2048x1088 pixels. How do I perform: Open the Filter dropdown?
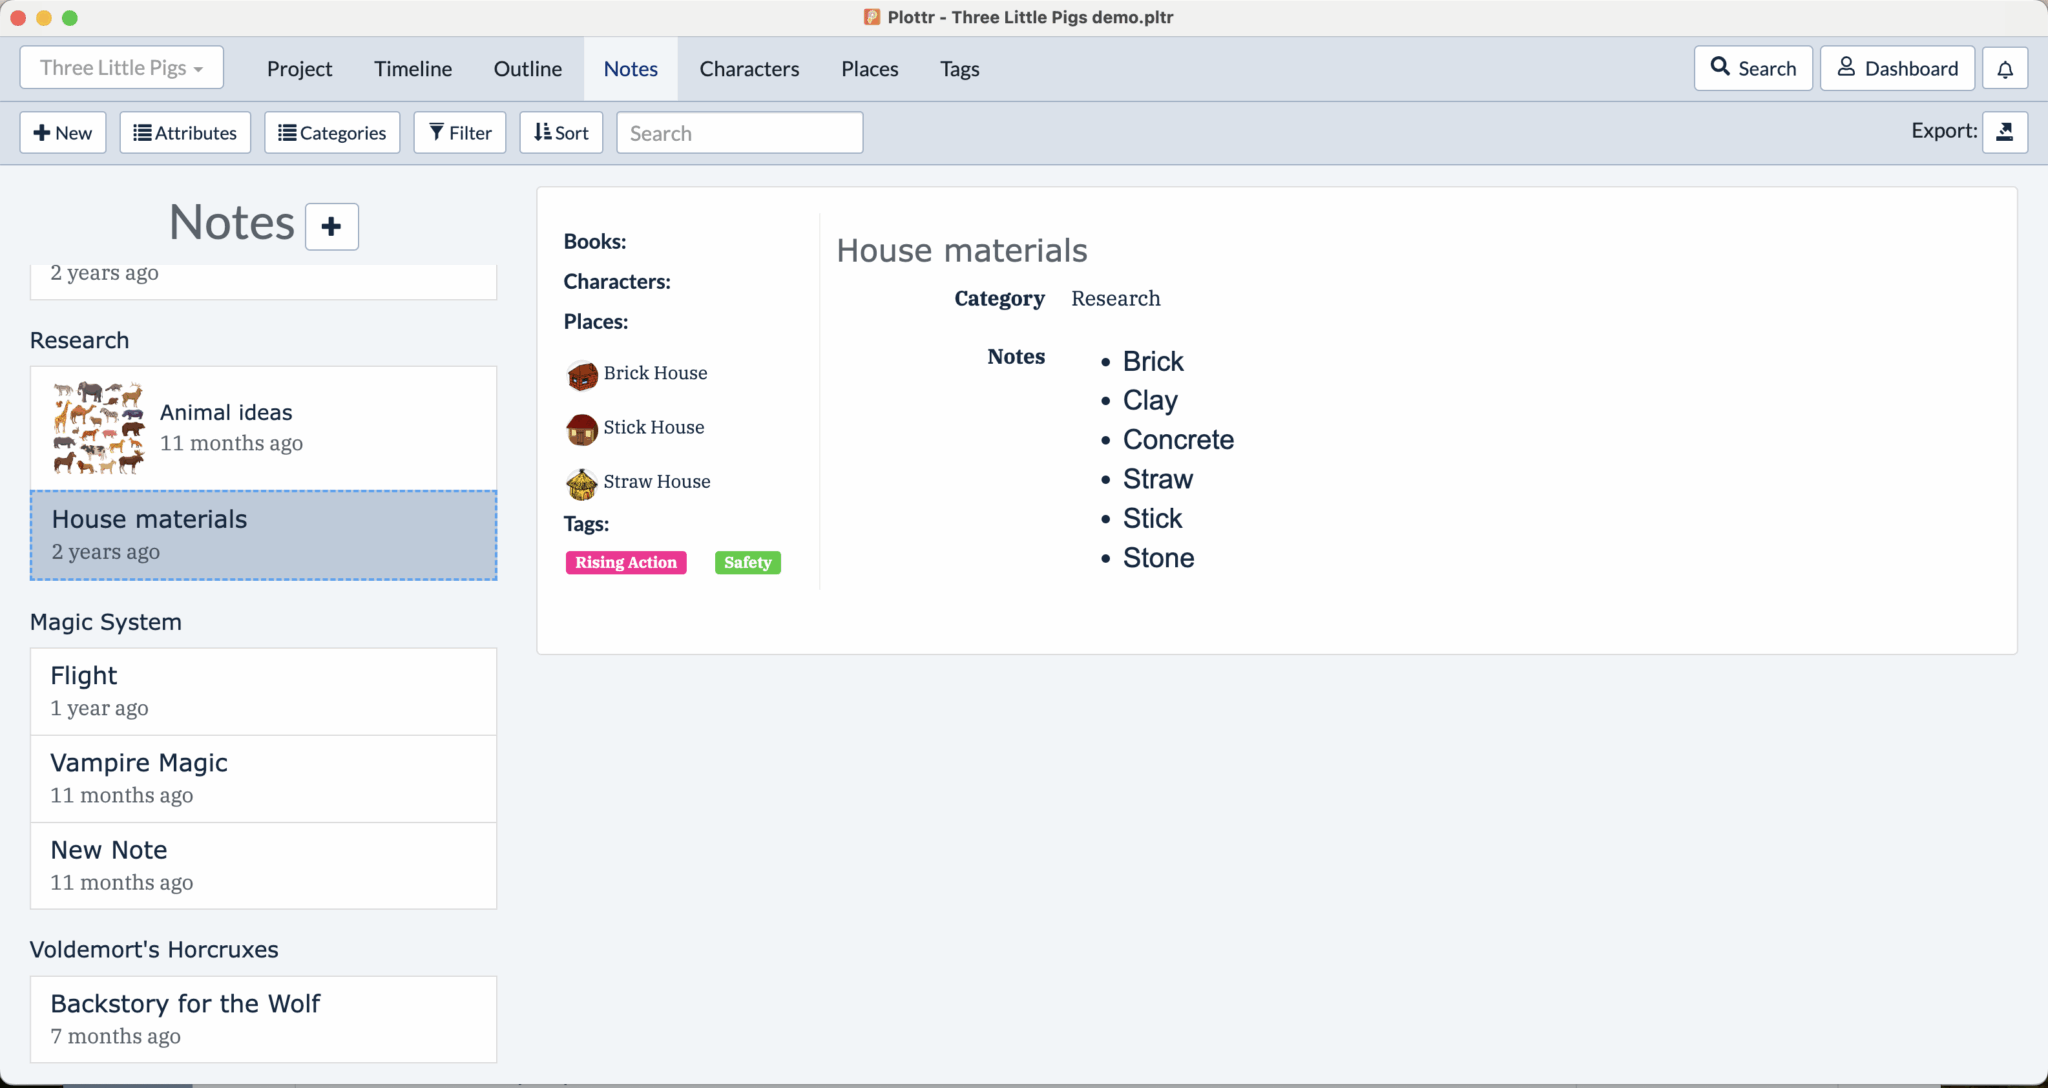click(x=460, y=132)
